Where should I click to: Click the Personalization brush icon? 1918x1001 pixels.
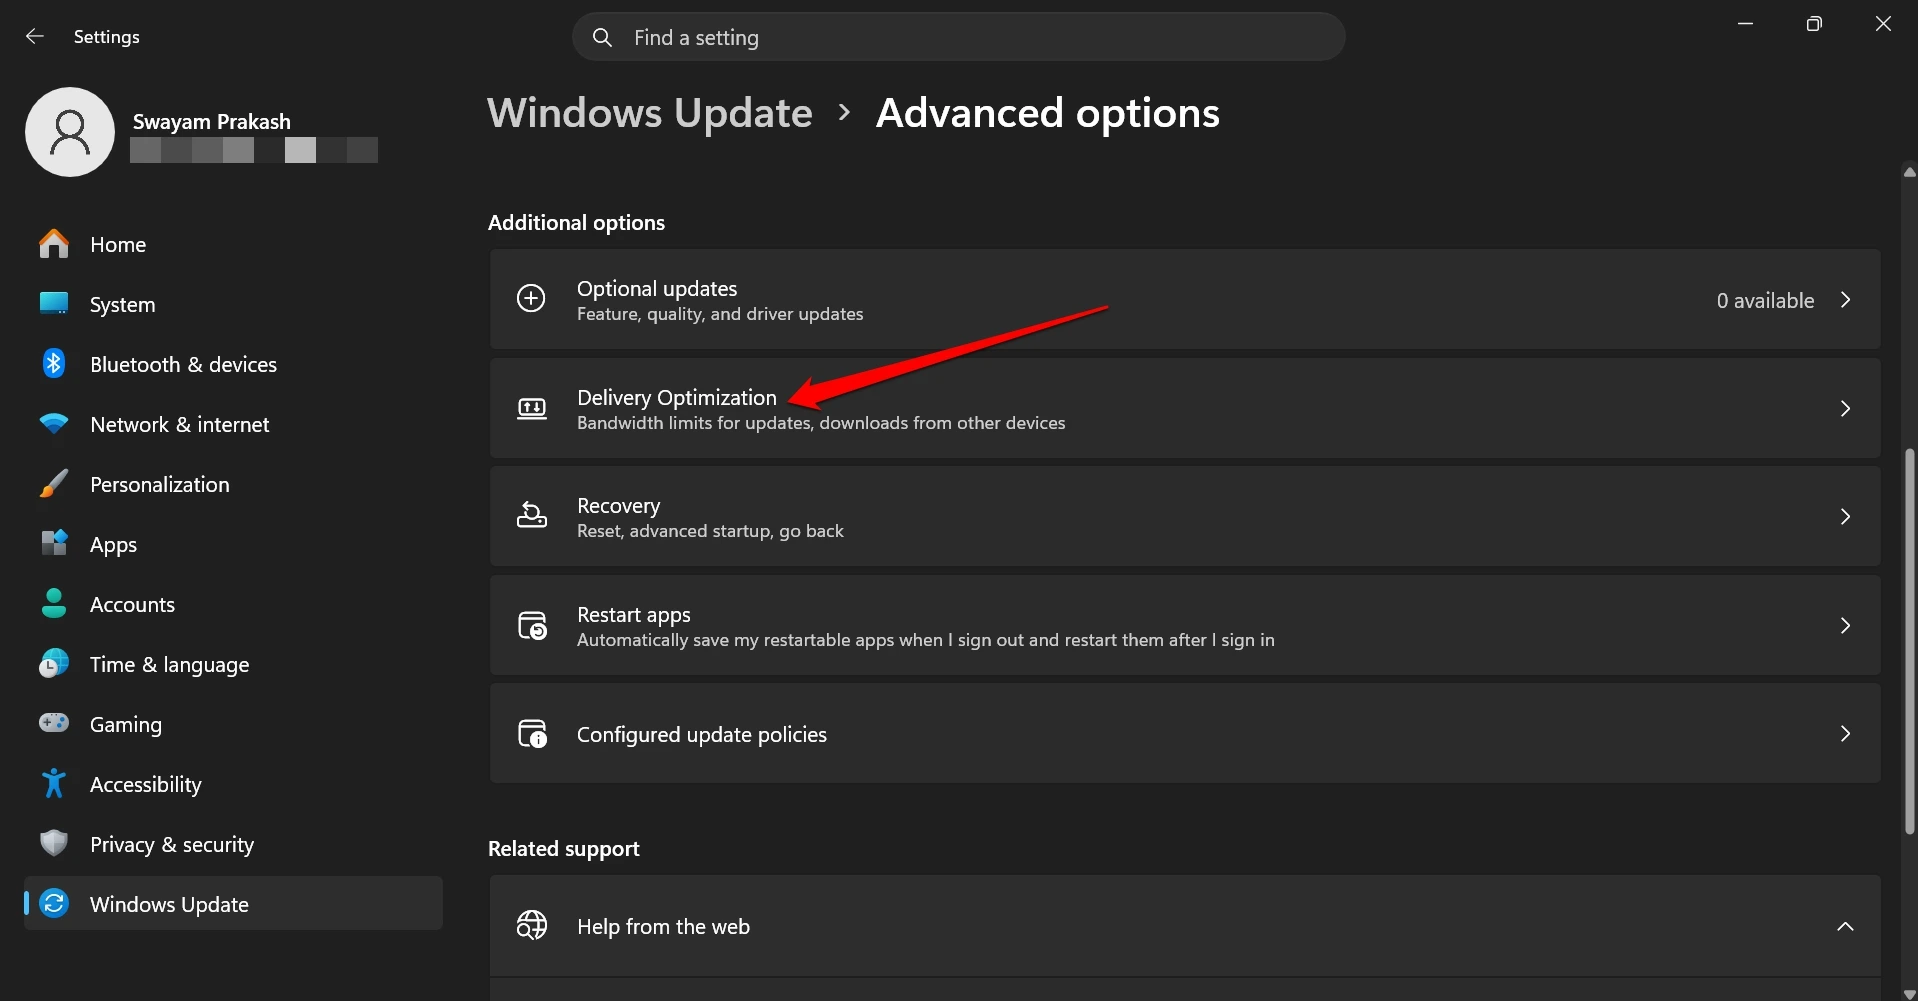(53, 484)
